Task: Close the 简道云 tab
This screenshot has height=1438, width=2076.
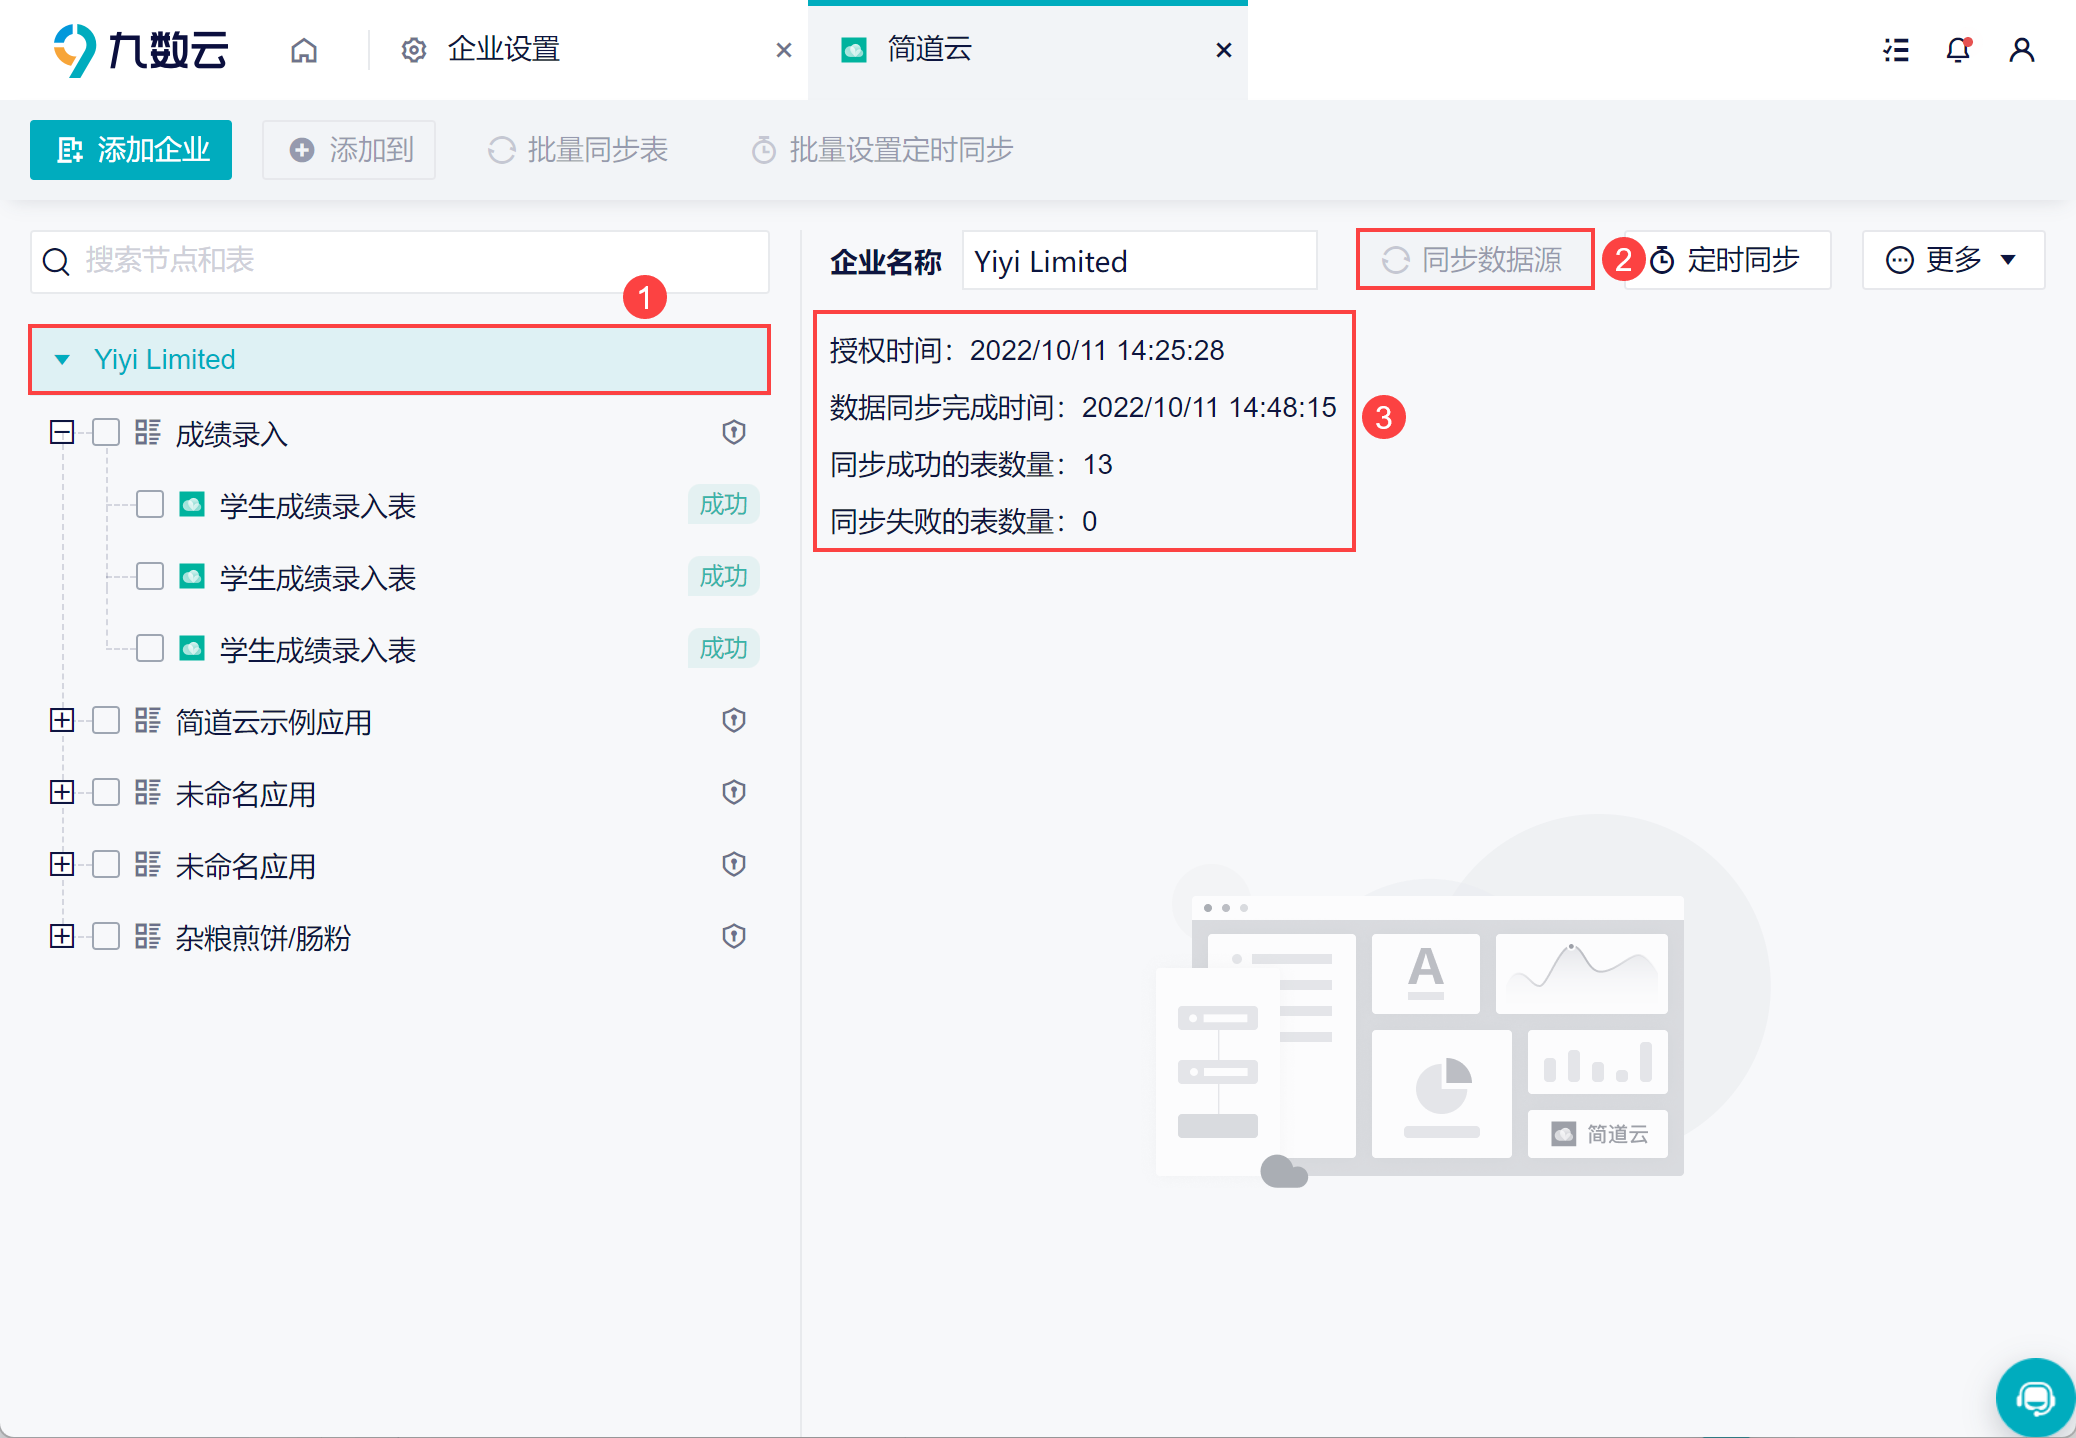Action: click(1223, 50)
